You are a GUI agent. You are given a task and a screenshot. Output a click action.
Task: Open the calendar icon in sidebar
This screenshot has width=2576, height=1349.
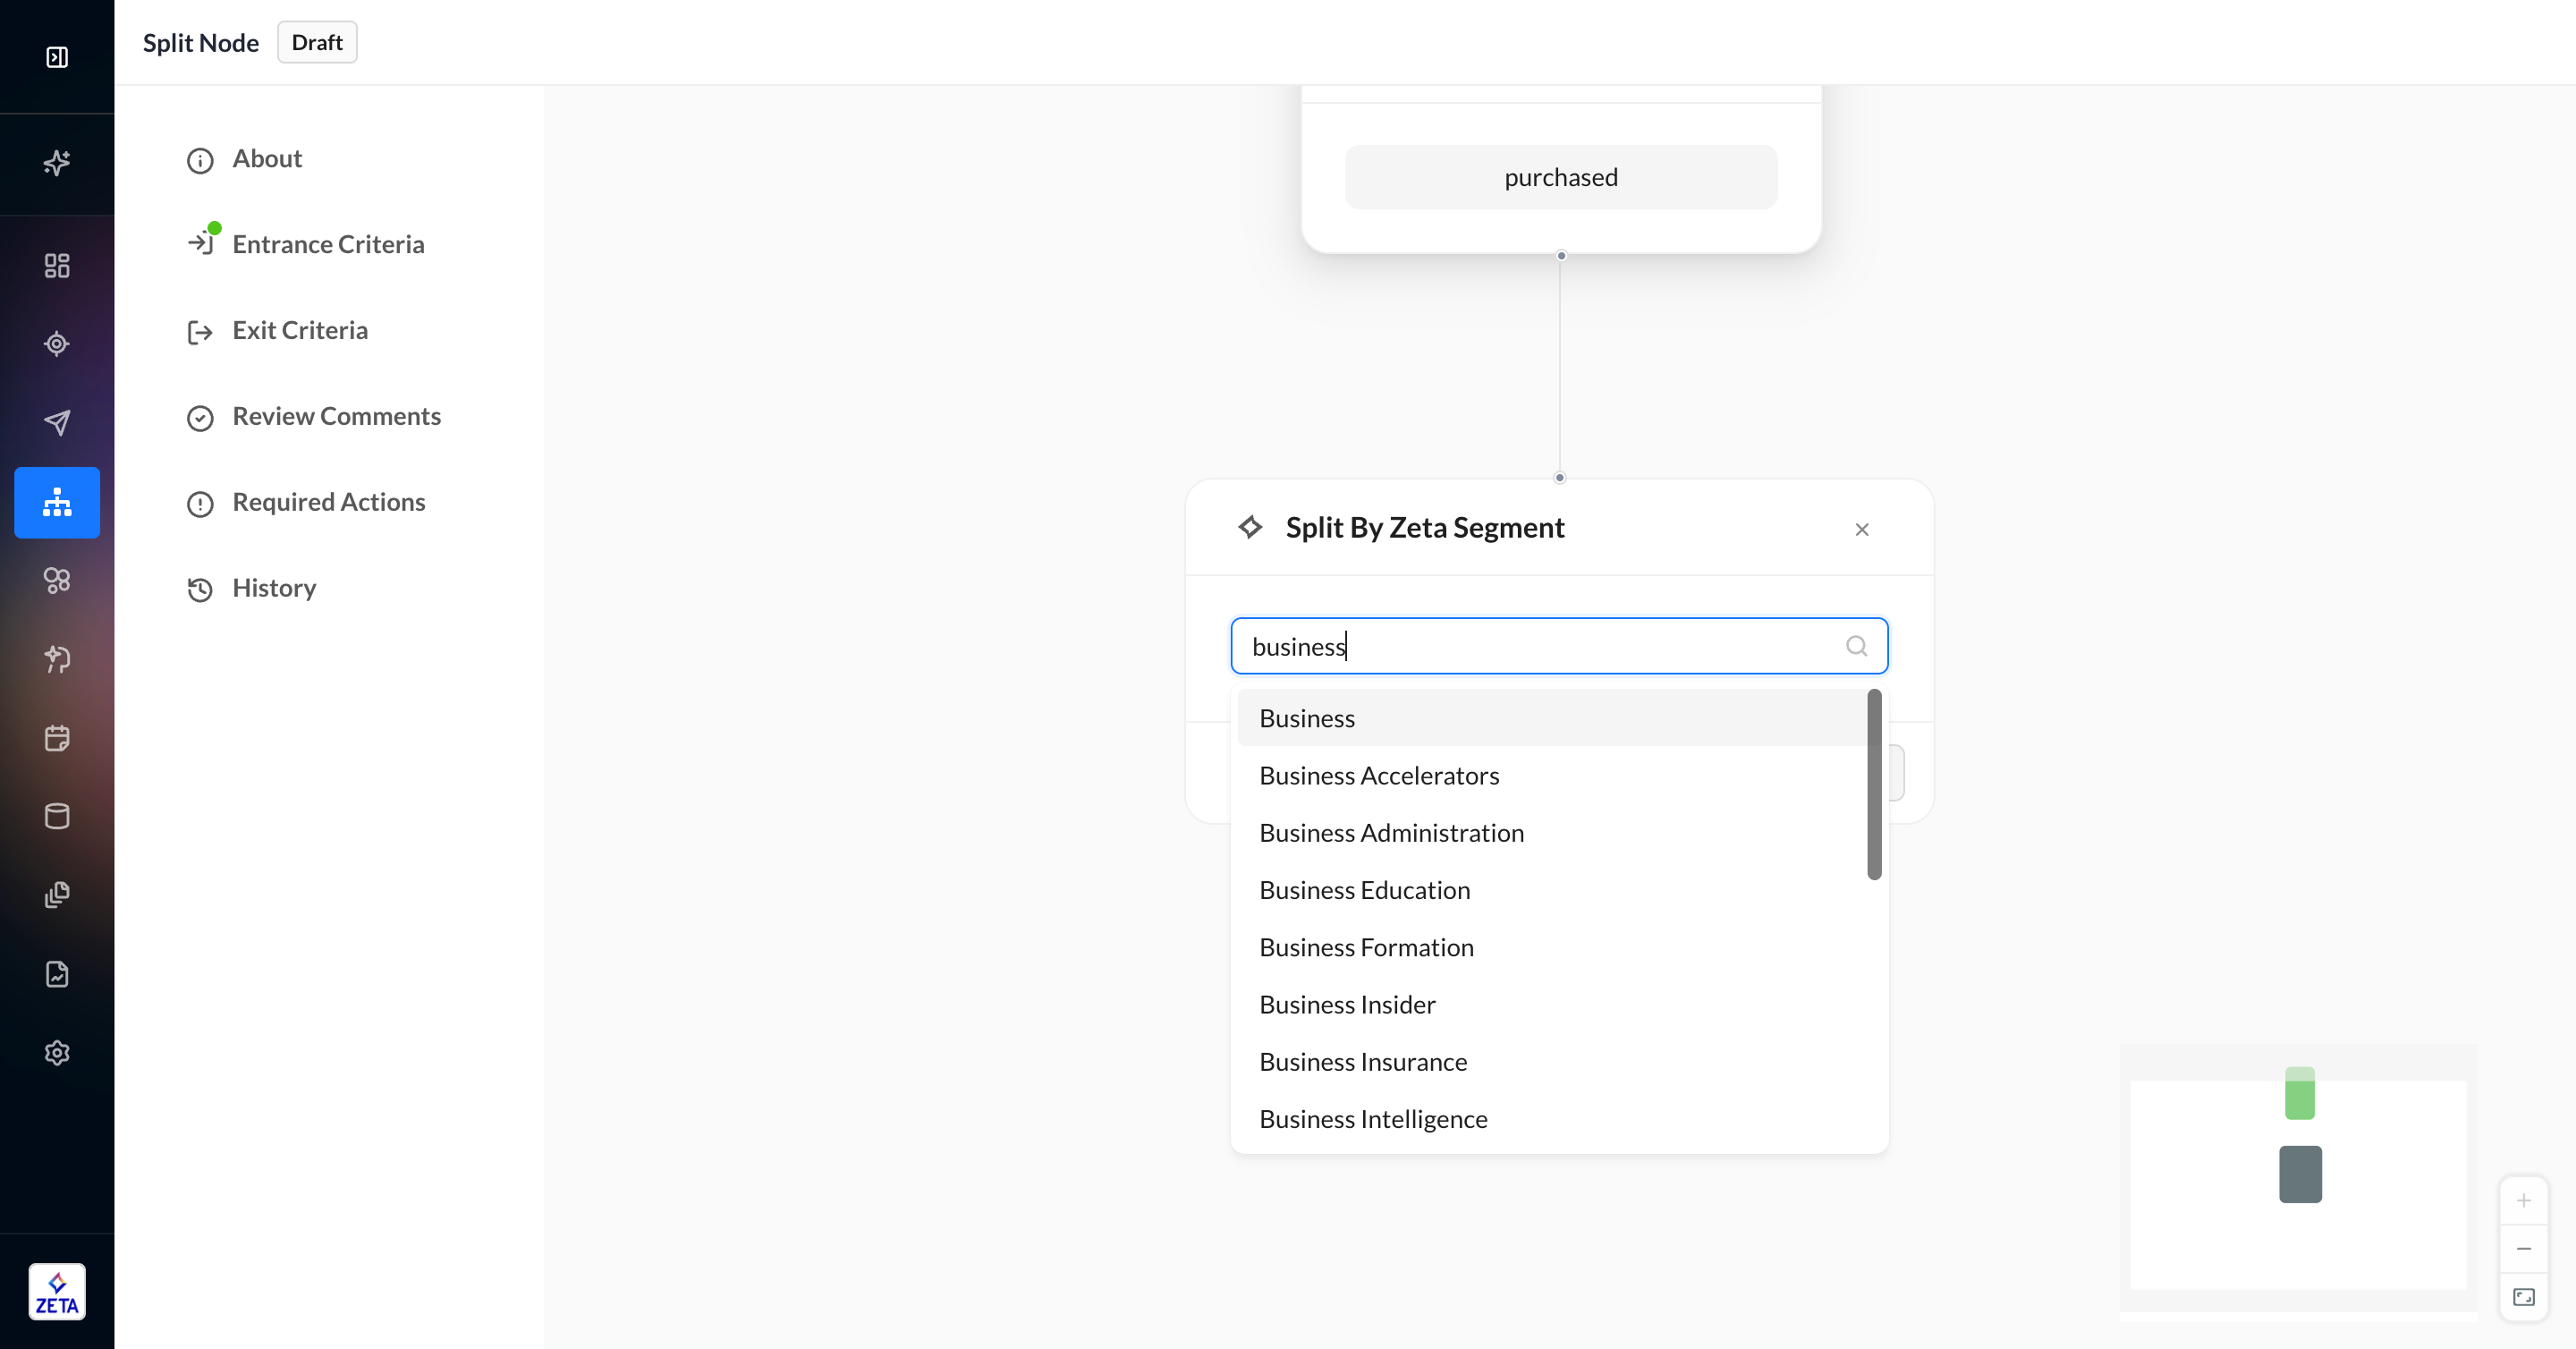[x=57, y=738]
